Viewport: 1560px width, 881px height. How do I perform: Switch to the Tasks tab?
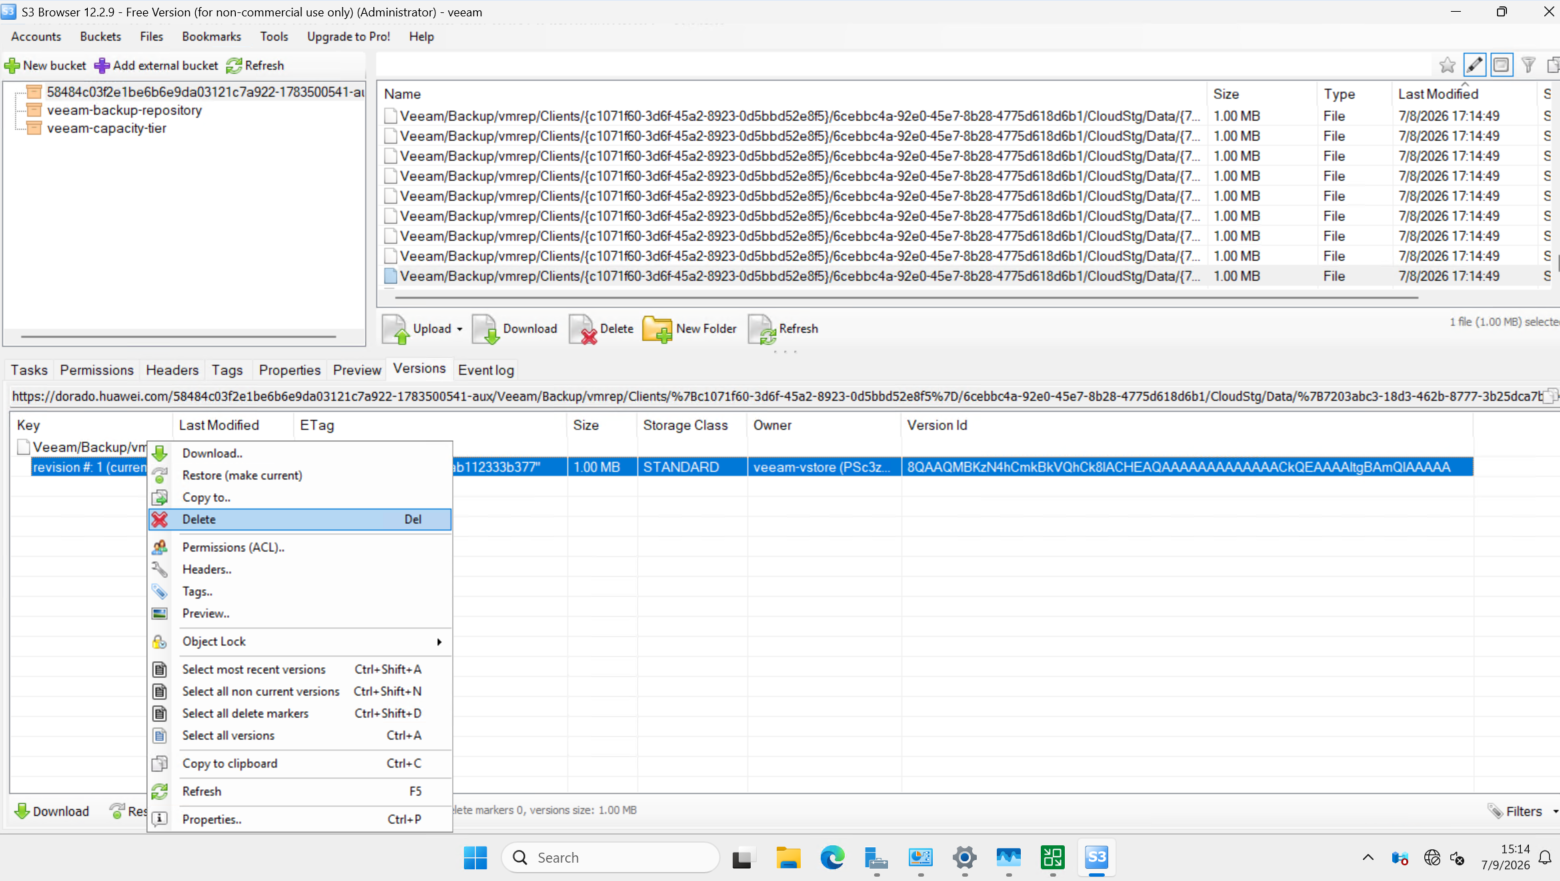(29, 370)
